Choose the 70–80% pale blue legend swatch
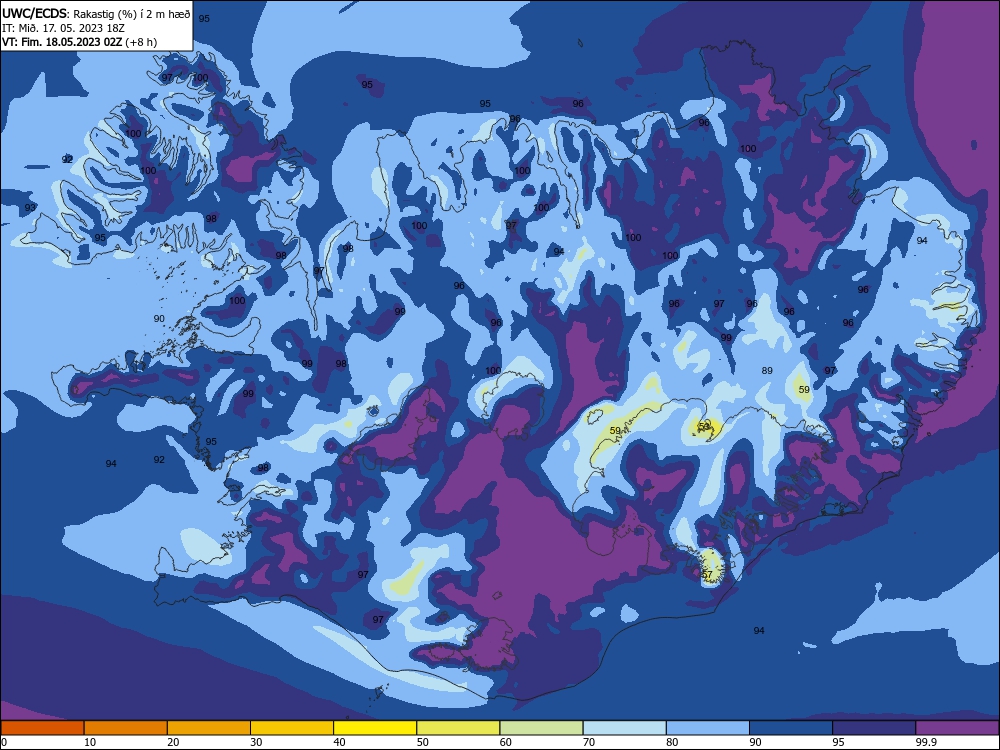 pos(625,728)
